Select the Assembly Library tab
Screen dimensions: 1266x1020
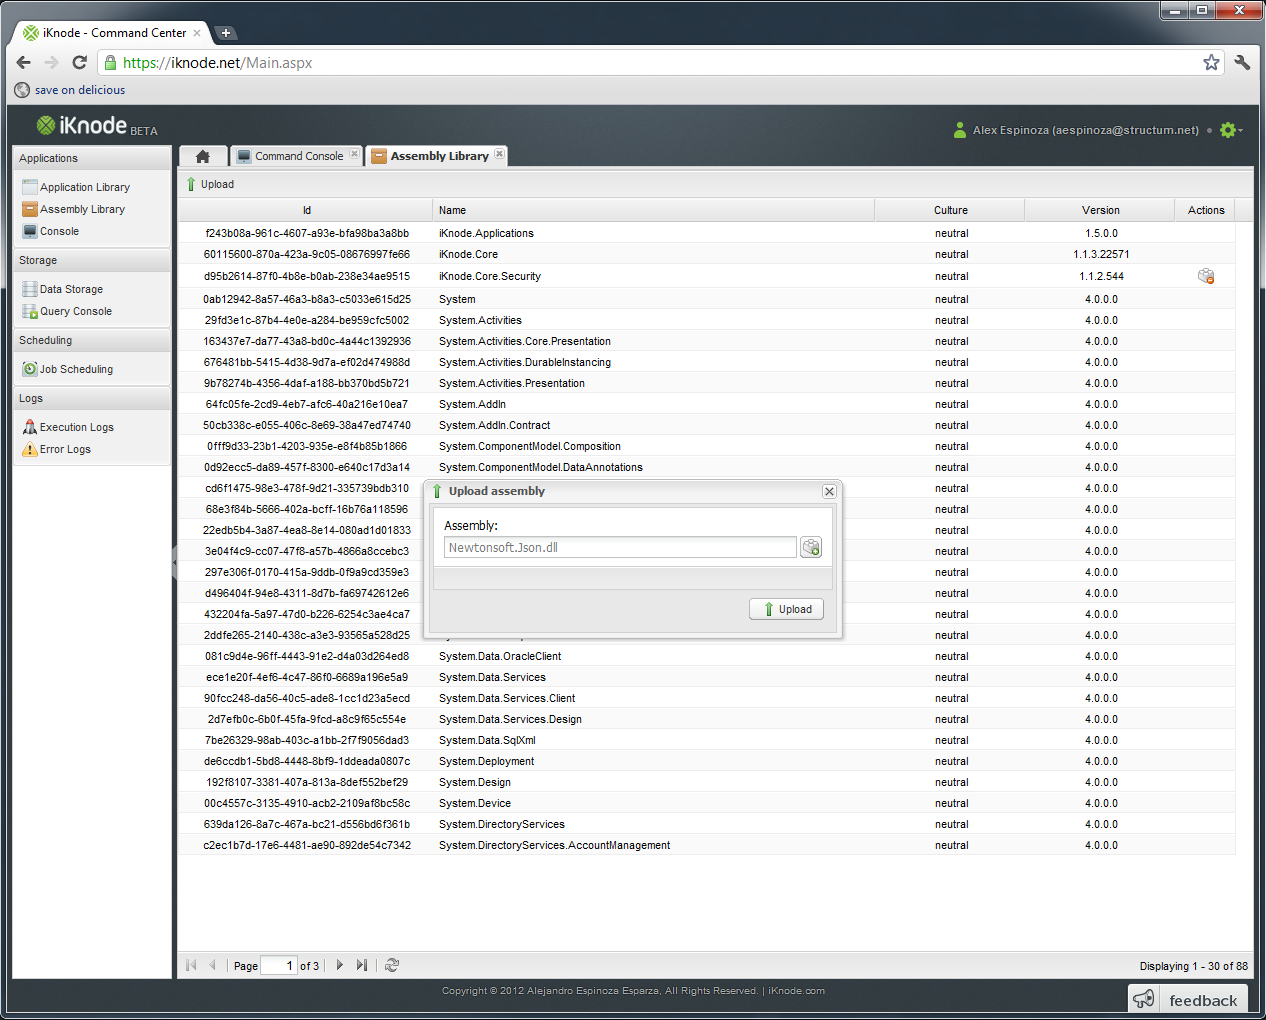(x=439, y=156)
